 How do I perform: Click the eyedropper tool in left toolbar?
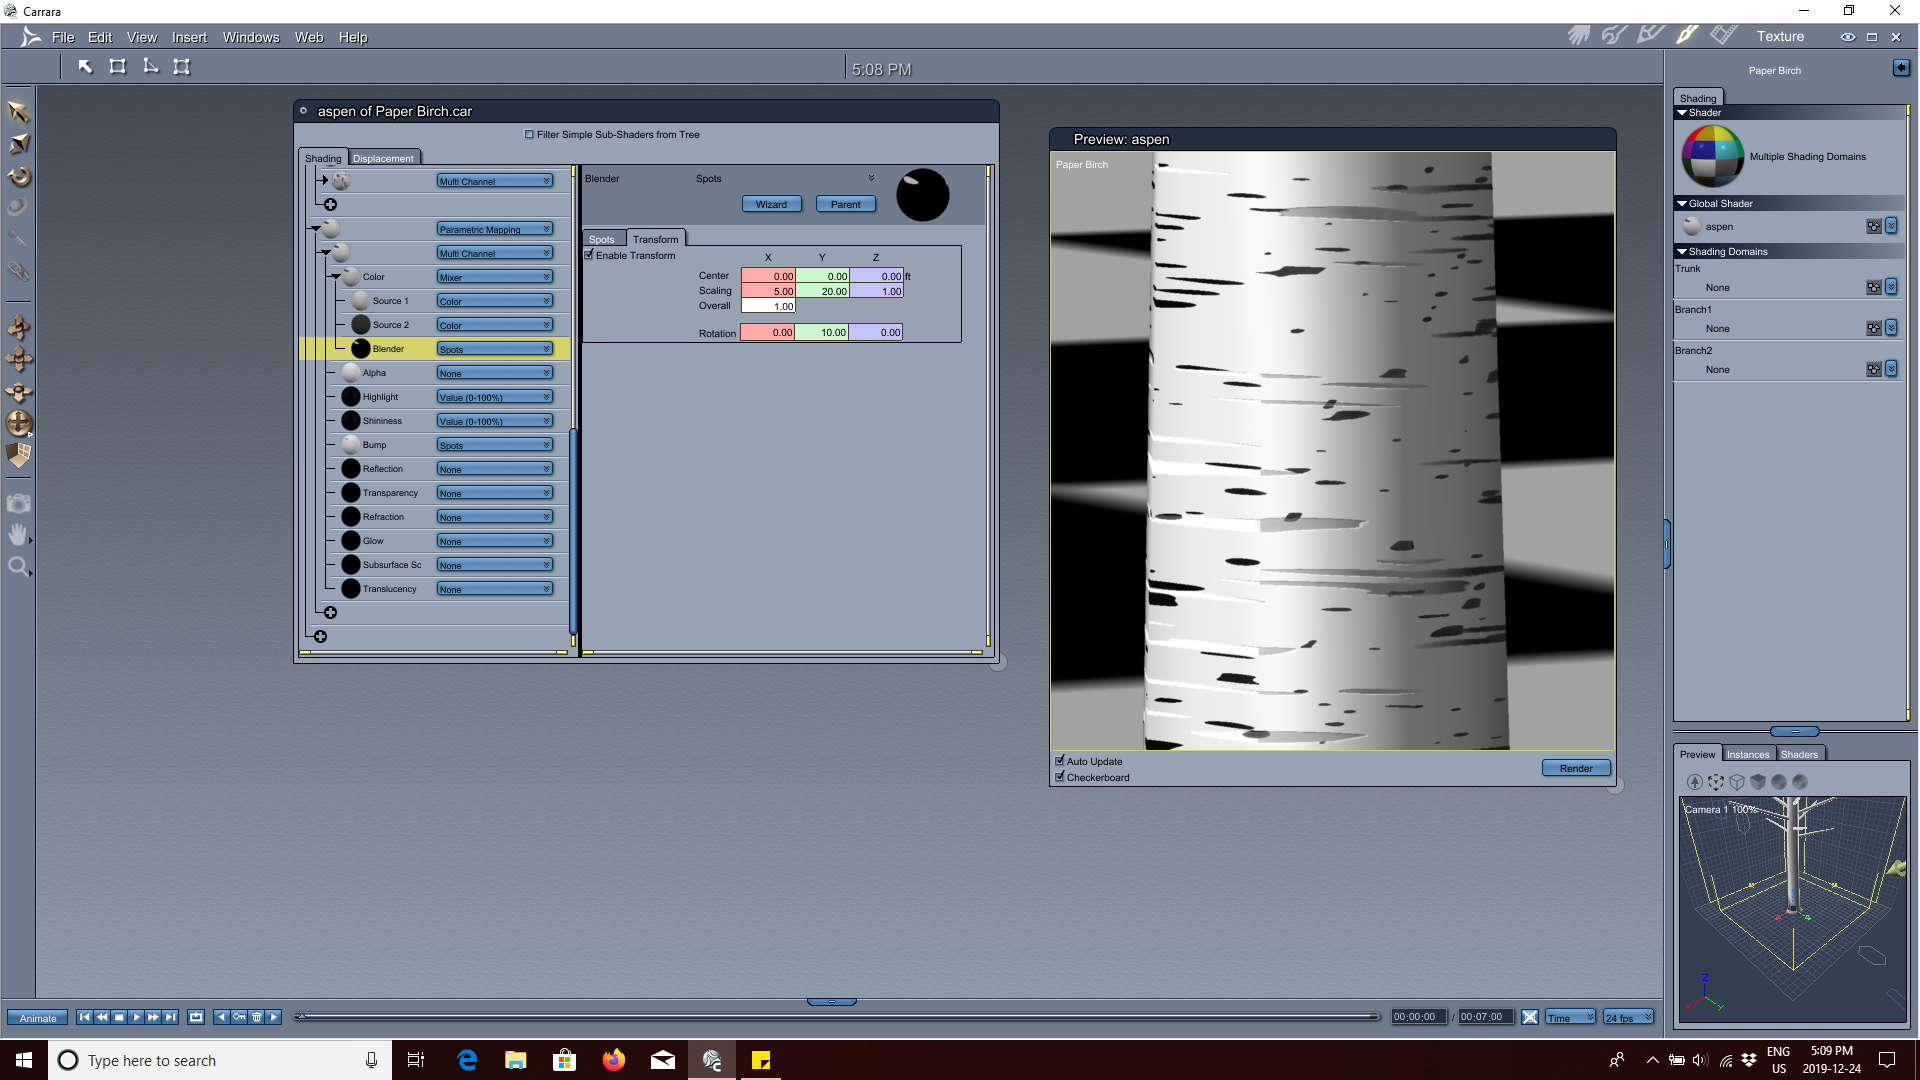pos(19,239)
